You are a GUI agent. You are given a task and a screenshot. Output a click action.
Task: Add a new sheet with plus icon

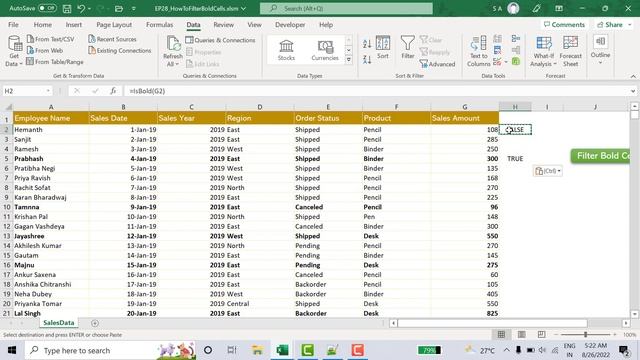[x=95, y=323]
